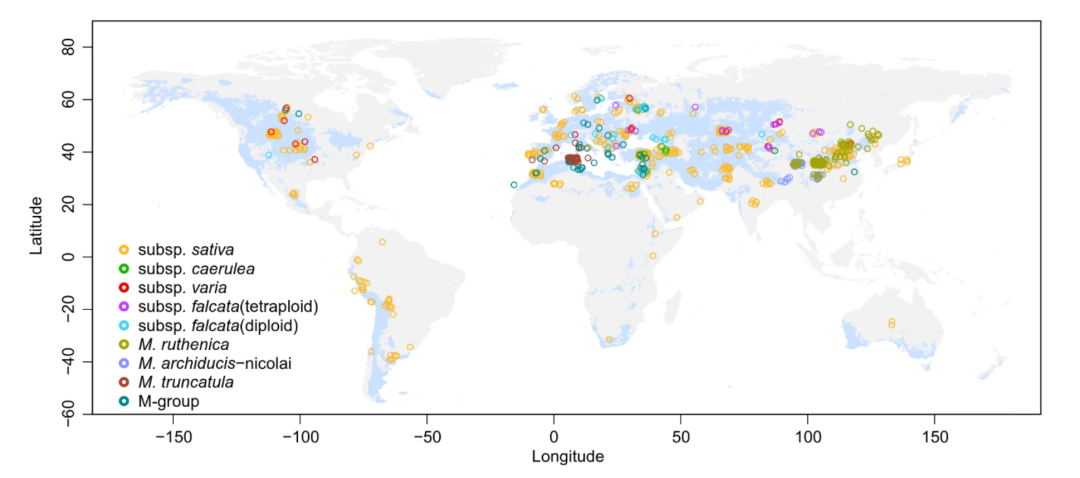This screenshot has height=478, width=1080.
Task: Click the 150 longitude tick label
Action: coord(934,437)
